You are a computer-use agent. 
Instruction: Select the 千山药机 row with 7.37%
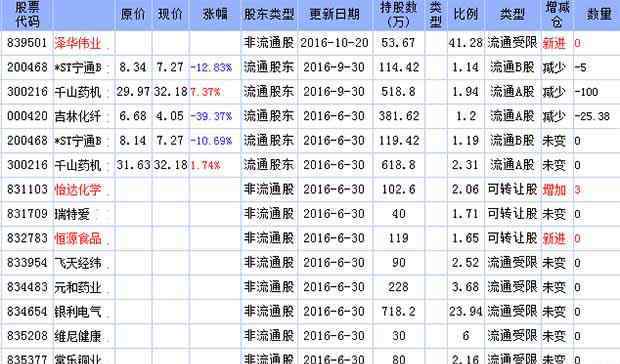[x=310, y=92]
